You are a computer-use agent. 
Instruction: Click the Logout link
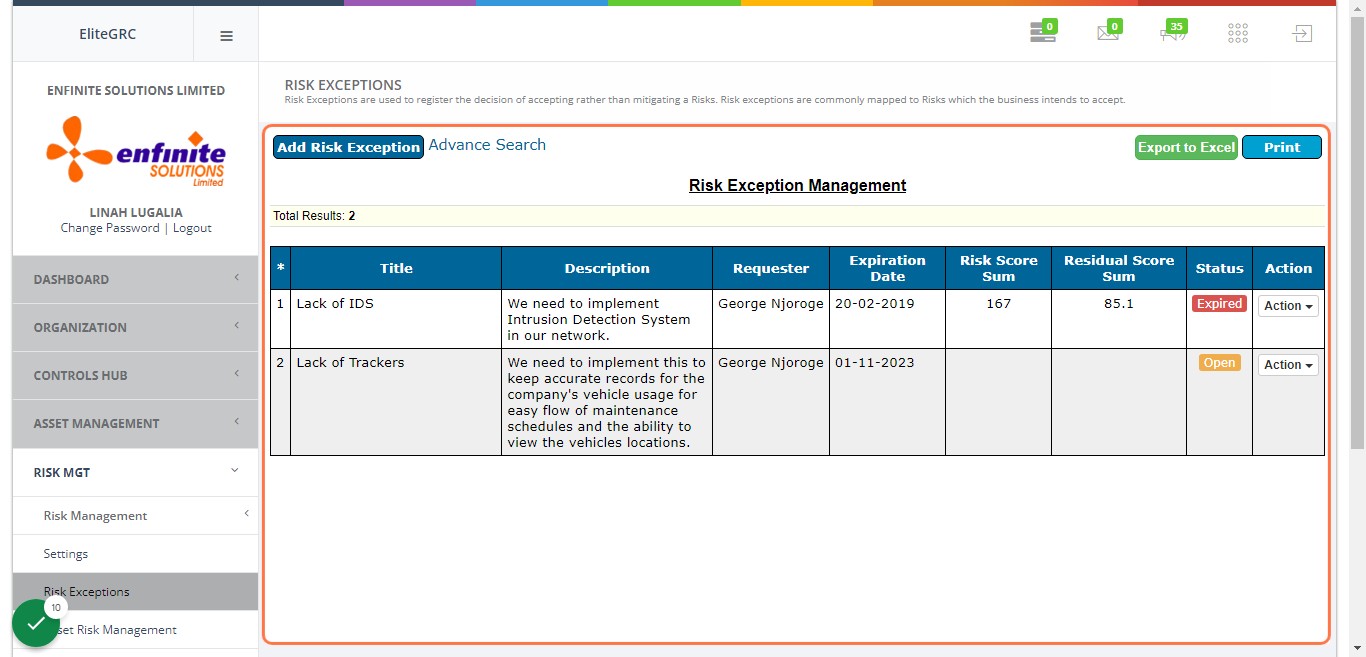tap(192, 228)
